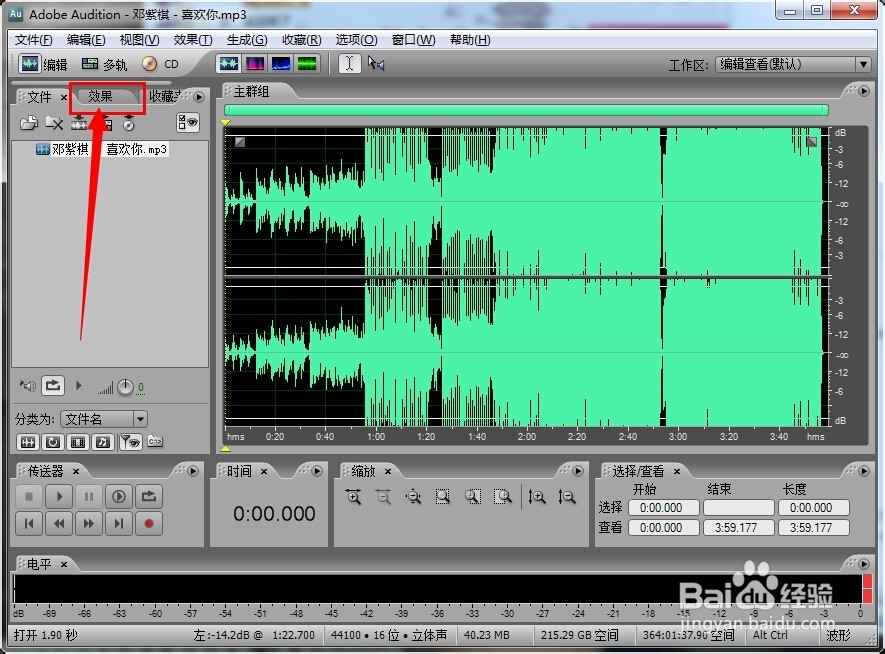Toggle the files panel options eye checkbox
This screenshot has height=654, width=885.
point(188,122)
